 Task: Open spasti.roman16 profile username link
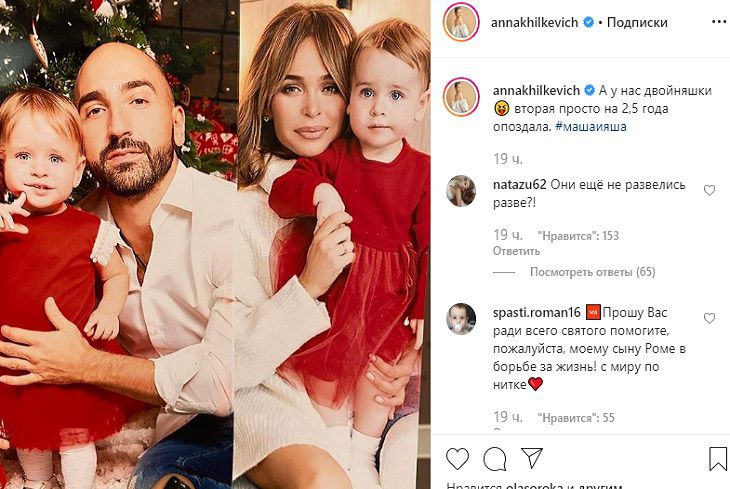[x=536, y=312]
